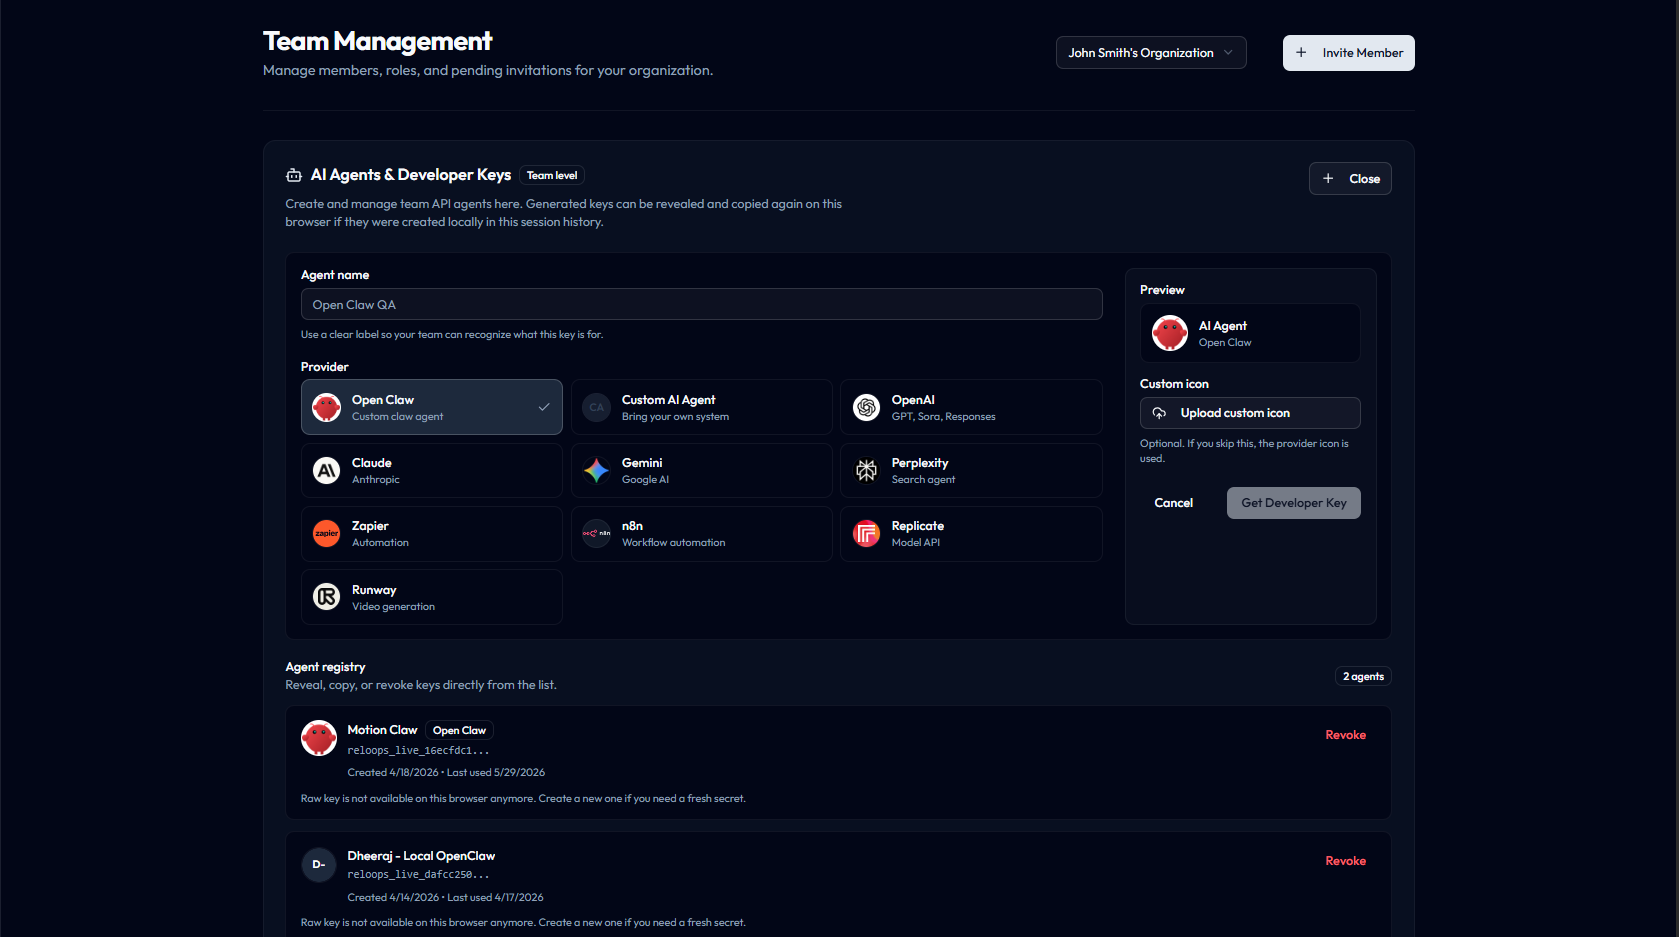The height and width of the screenshot is (937, 1679).
Task: Click the Team level badge
Action: [x=552, y=175]
